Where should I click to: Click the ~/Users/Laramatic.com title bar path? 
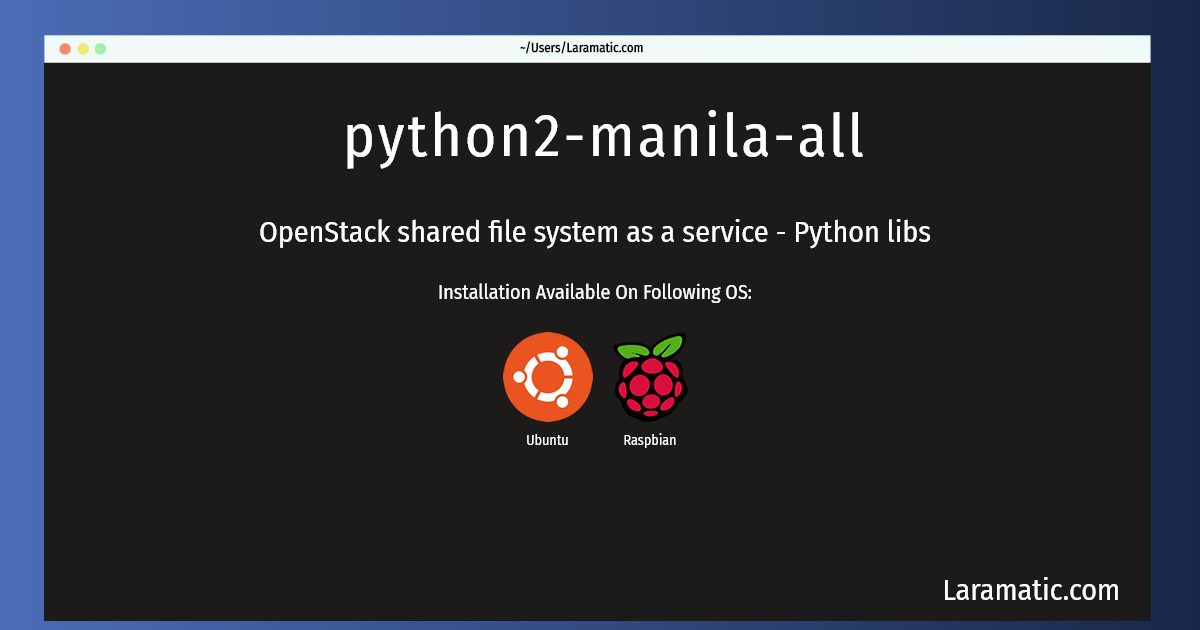pyautogui.click(x=581, y=47)
